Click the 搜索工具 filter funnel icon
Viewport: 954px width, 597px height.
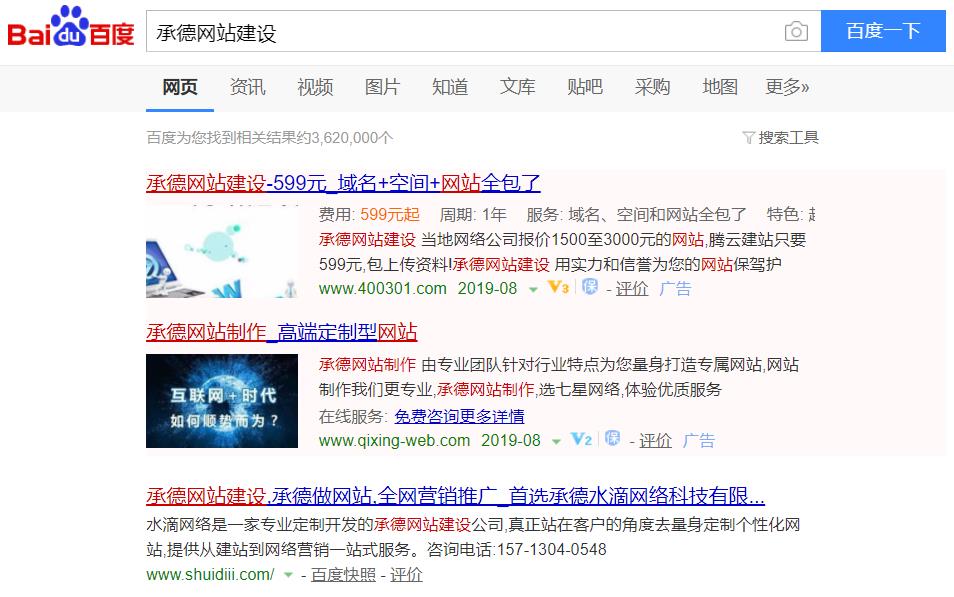(x=749, y=138)
